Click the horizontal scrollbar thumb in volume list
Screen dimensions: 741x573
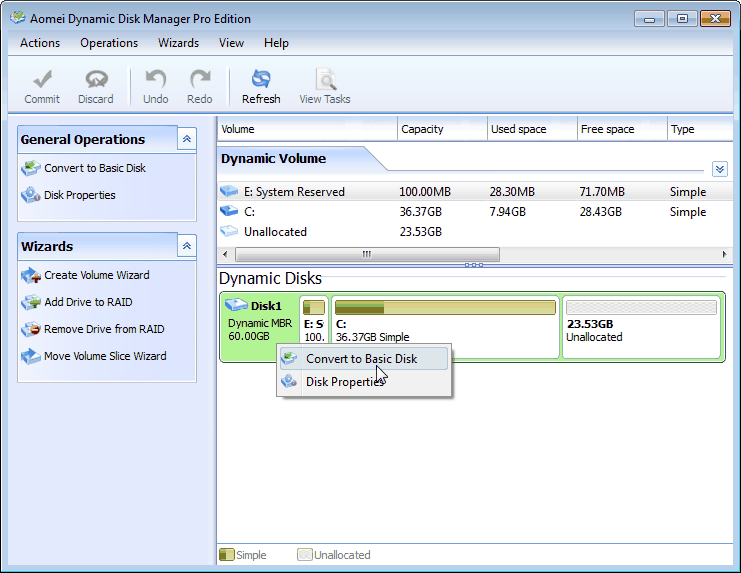tap(367, 254)
